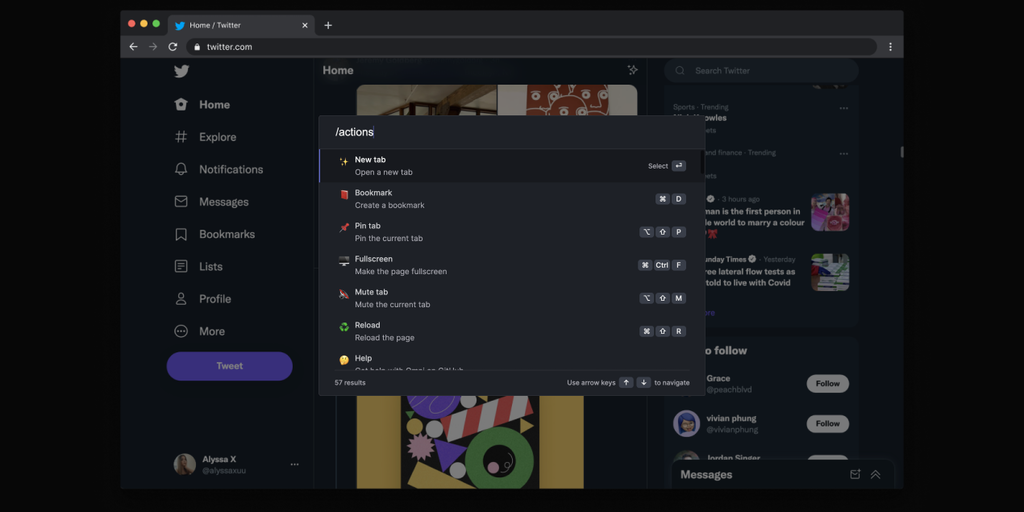Click the Profile person icon
This screenshot has width=1024, height=512.
(x=181, y=298)
